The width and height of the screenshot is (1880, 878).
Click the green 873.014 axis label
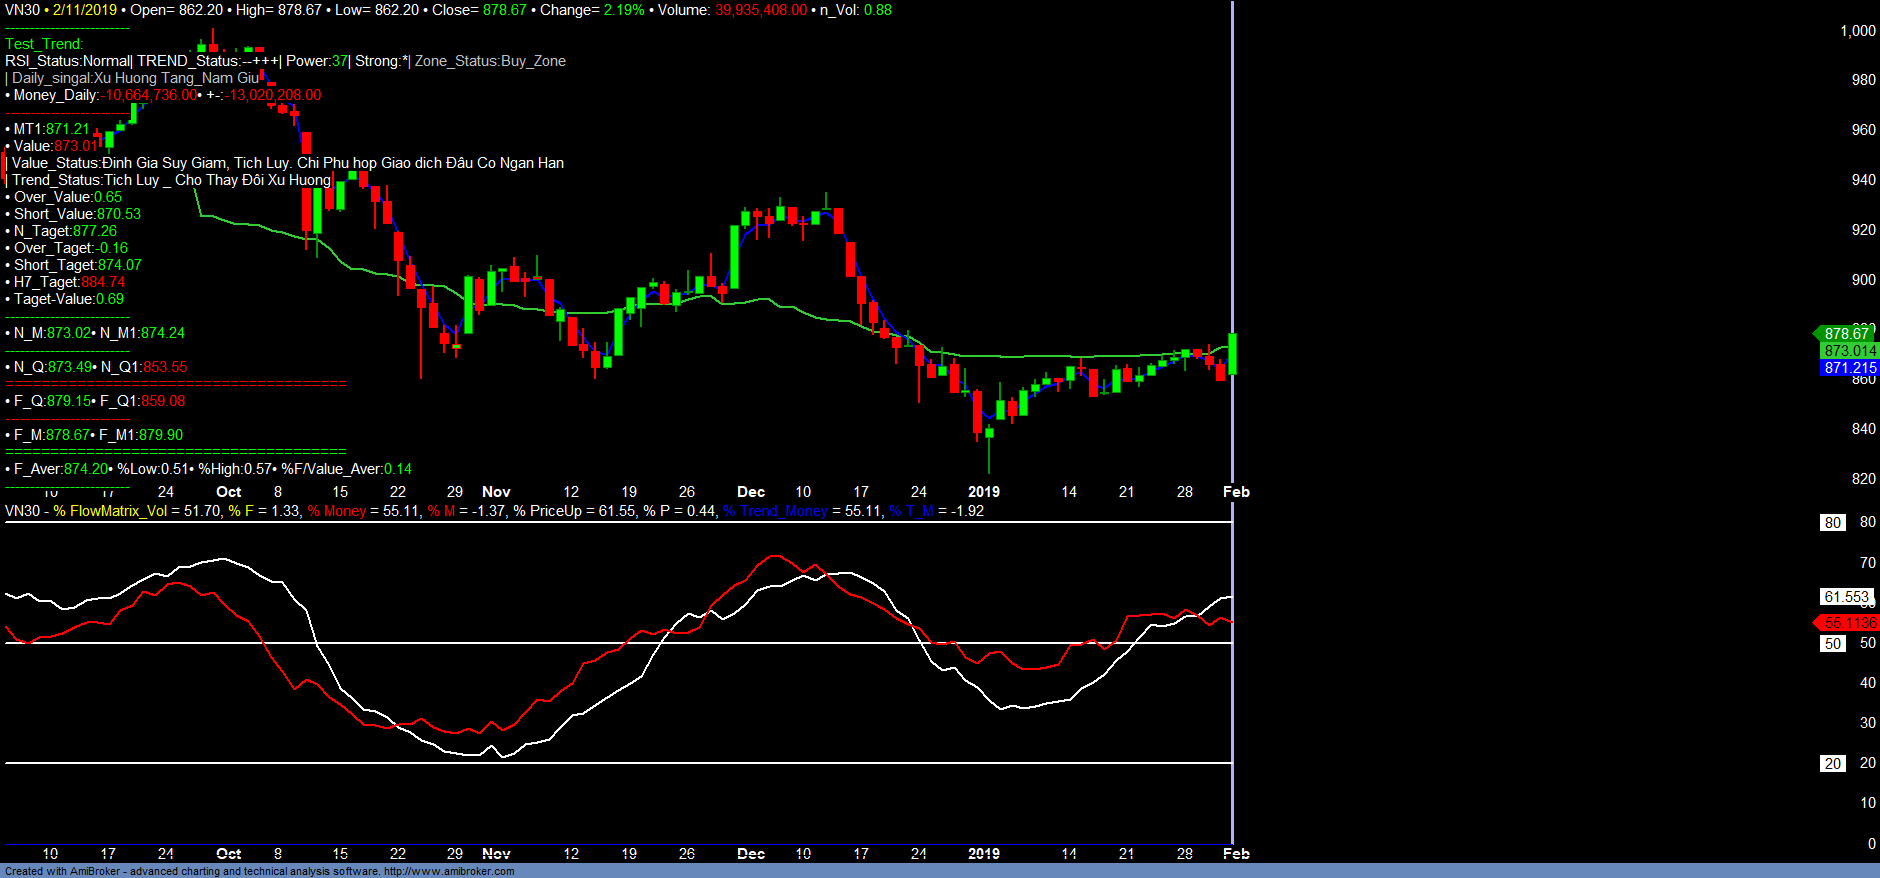point(1849,351)
